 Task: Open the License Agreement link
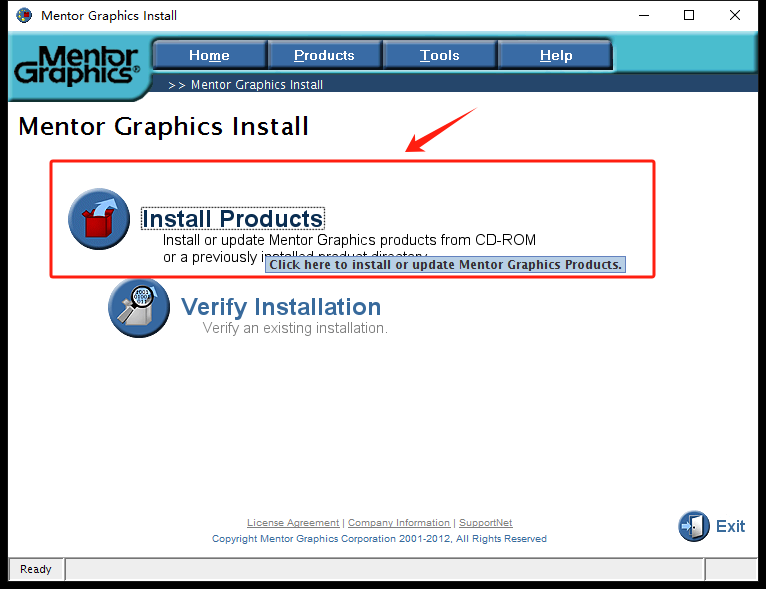(x=293, y=523)
